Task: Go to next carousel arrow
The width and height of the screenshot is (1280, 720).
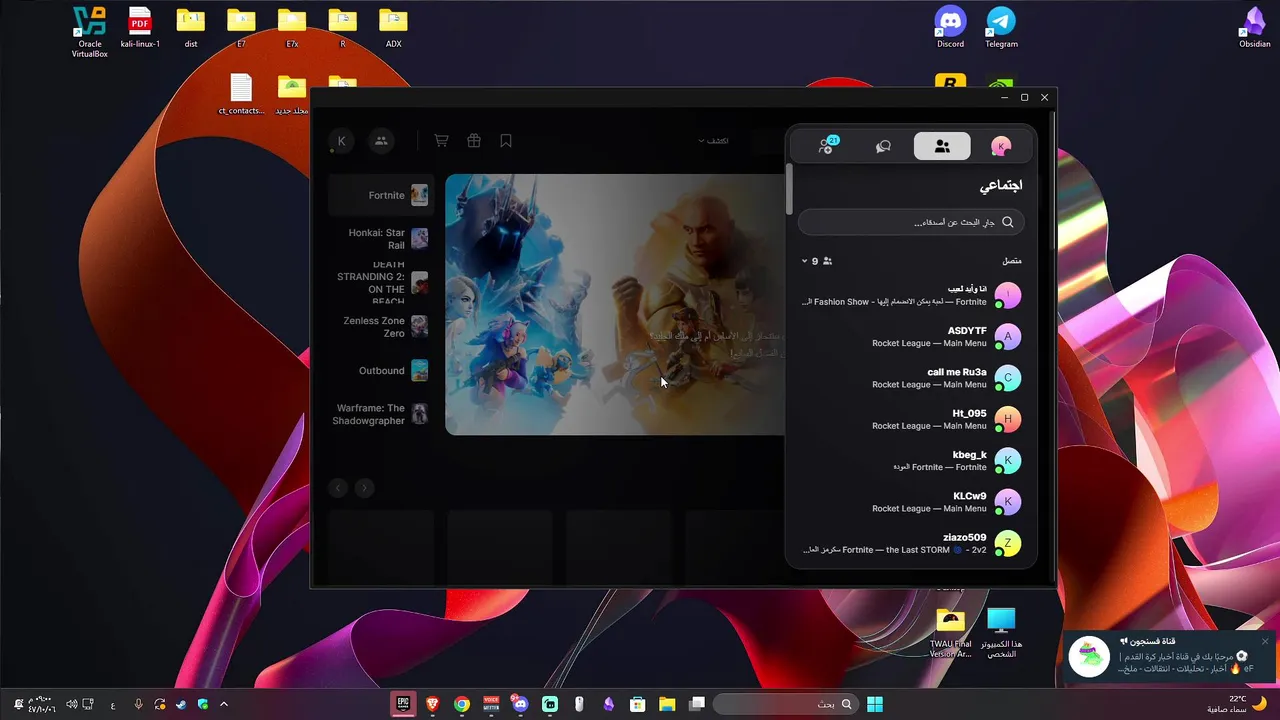Action: click(x=364, y=488)
